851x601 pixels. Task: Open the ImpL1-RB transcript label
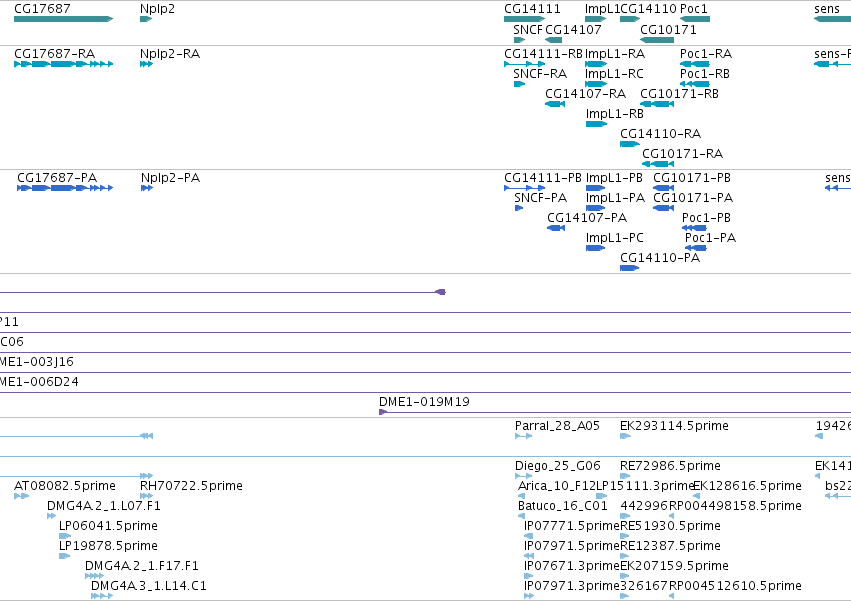tap(615, 114)
